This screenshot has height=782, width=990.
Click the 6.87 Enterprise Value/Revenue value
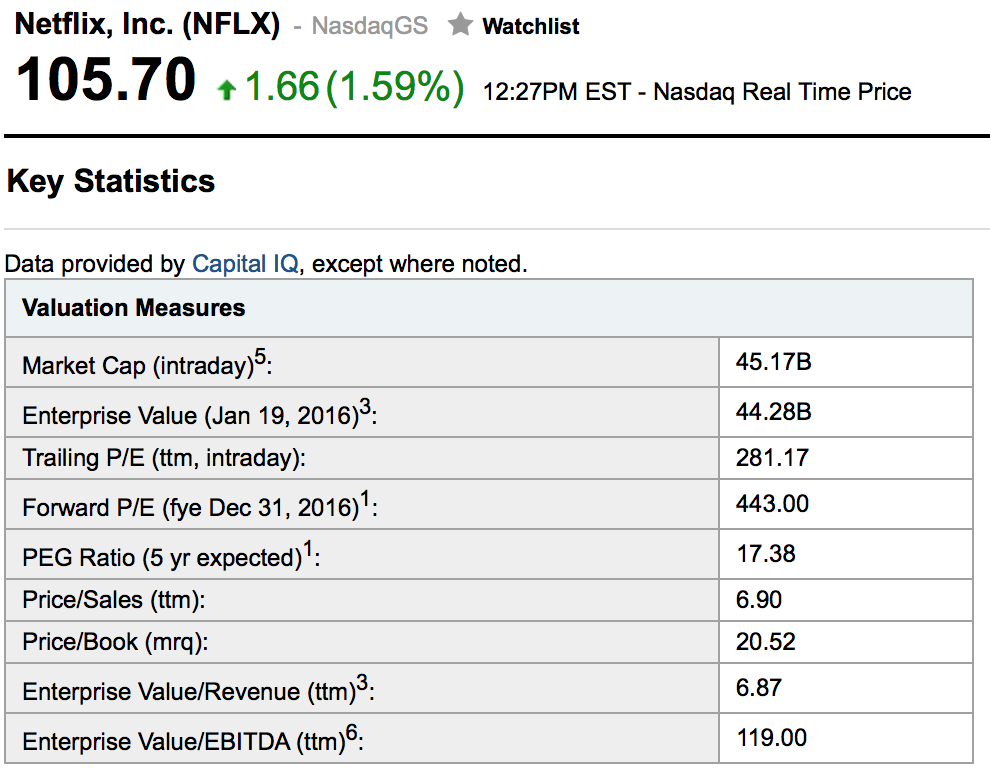pos(759,688)
